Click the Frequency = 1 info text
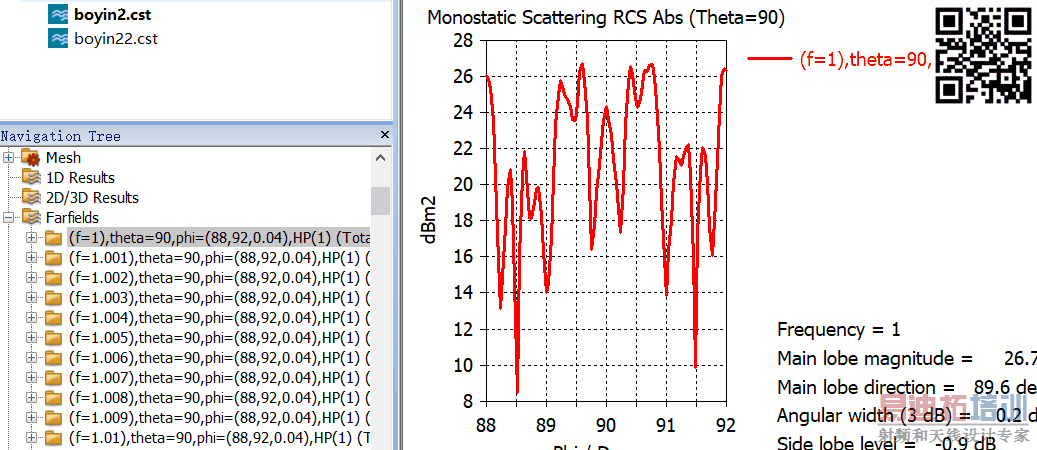The height and width of the screenshot is (450, 1037). pos(839,329)
